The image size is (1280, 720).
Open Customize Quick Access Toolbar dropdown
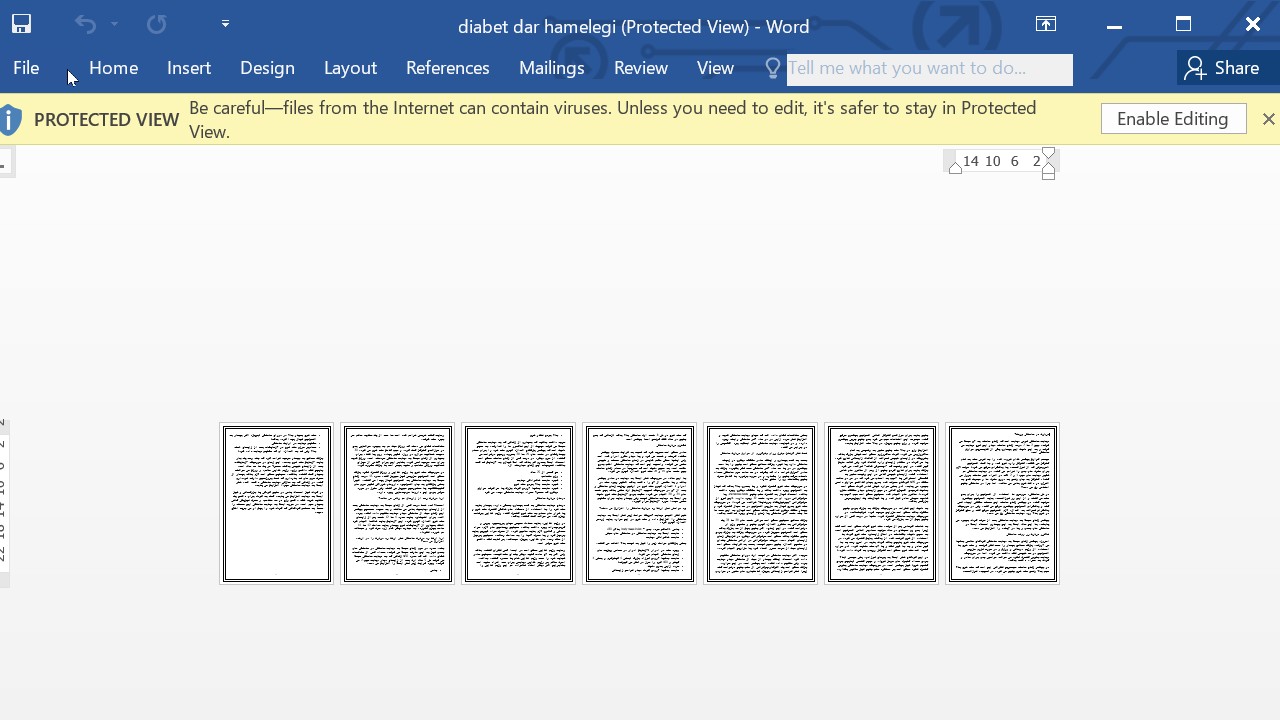coord(225,24)
